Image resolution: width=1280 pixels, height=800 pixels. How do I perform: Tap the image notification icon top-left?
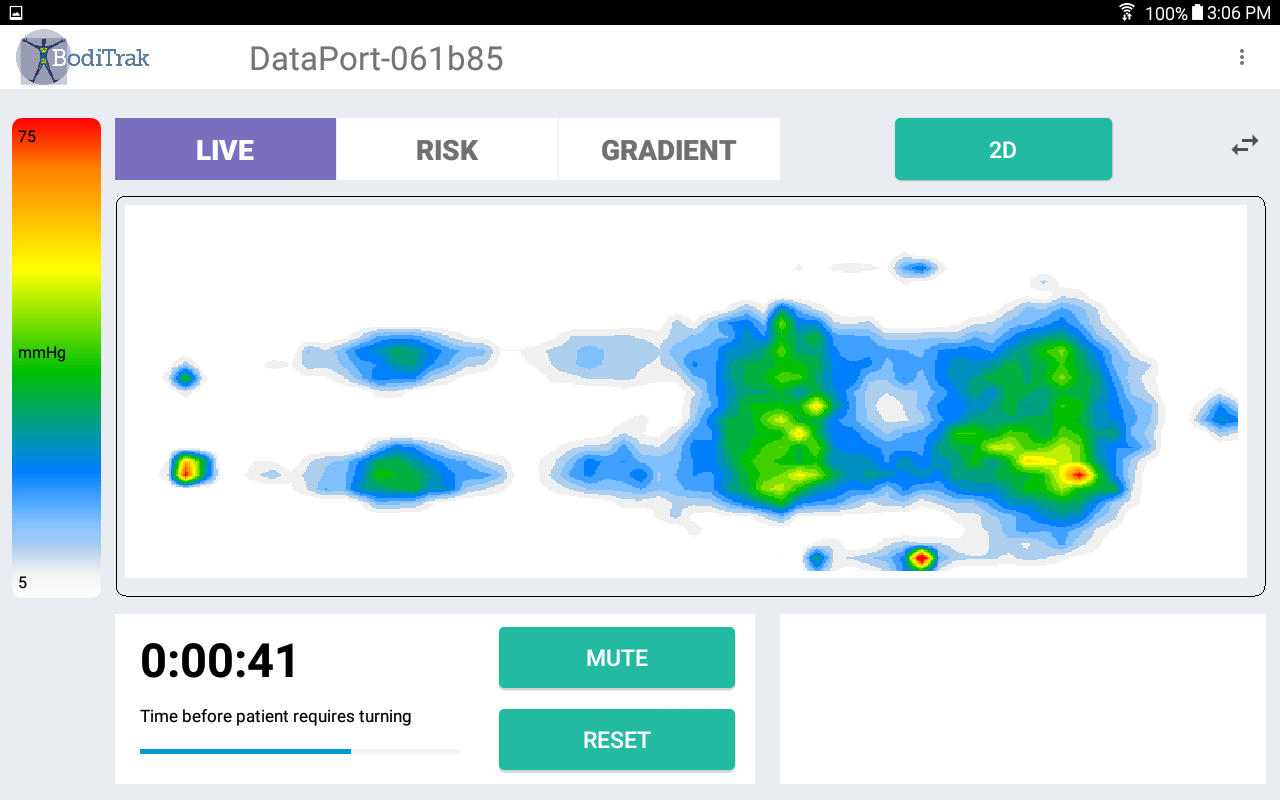pos(15,12)
